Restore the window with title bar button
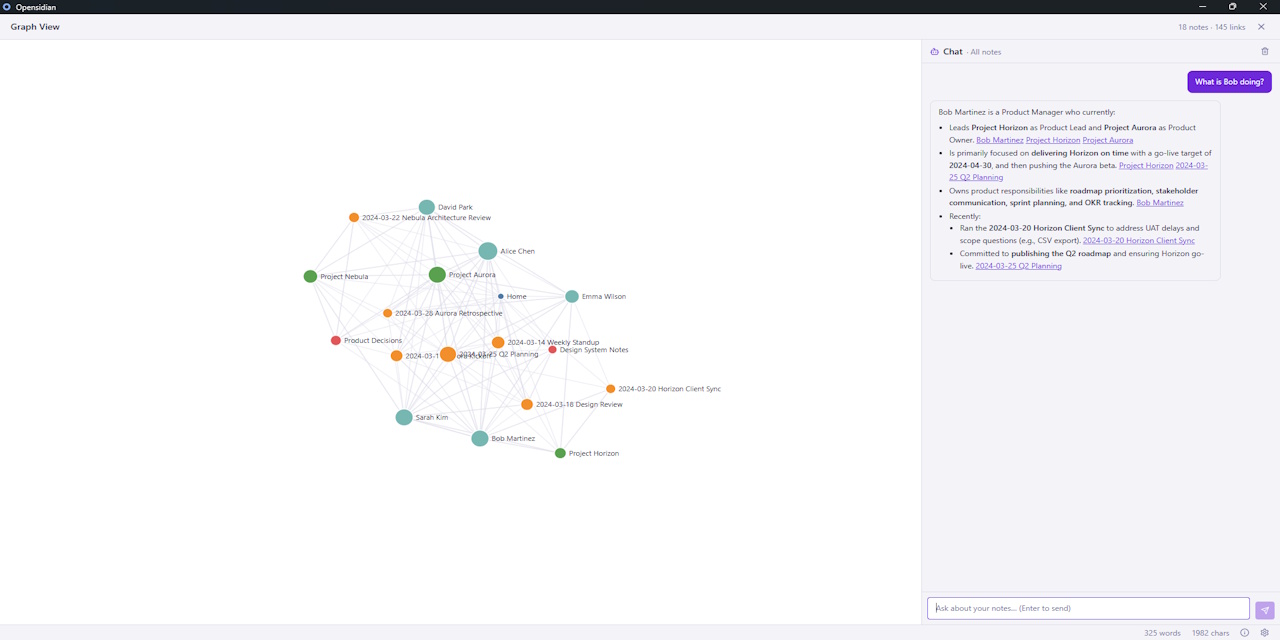The width and height of the screenshot is (1280, 640). point(1232,7)
